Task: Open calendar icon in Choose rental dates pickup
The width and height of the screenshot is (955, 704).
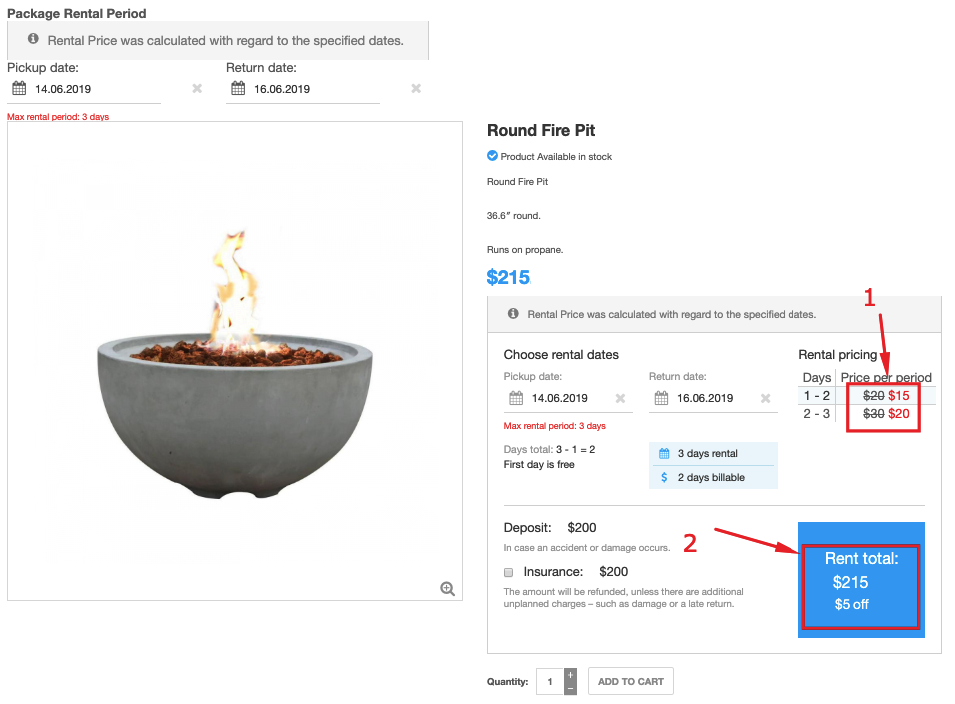Action: click(x=516, y=398)
